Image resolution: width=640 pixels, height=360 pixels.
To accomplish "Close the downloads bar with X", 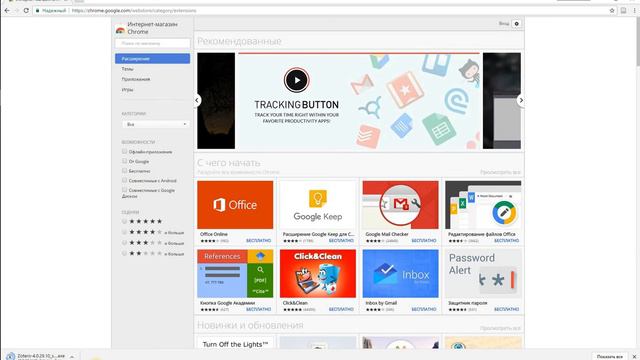I will [x=635, y=356].
